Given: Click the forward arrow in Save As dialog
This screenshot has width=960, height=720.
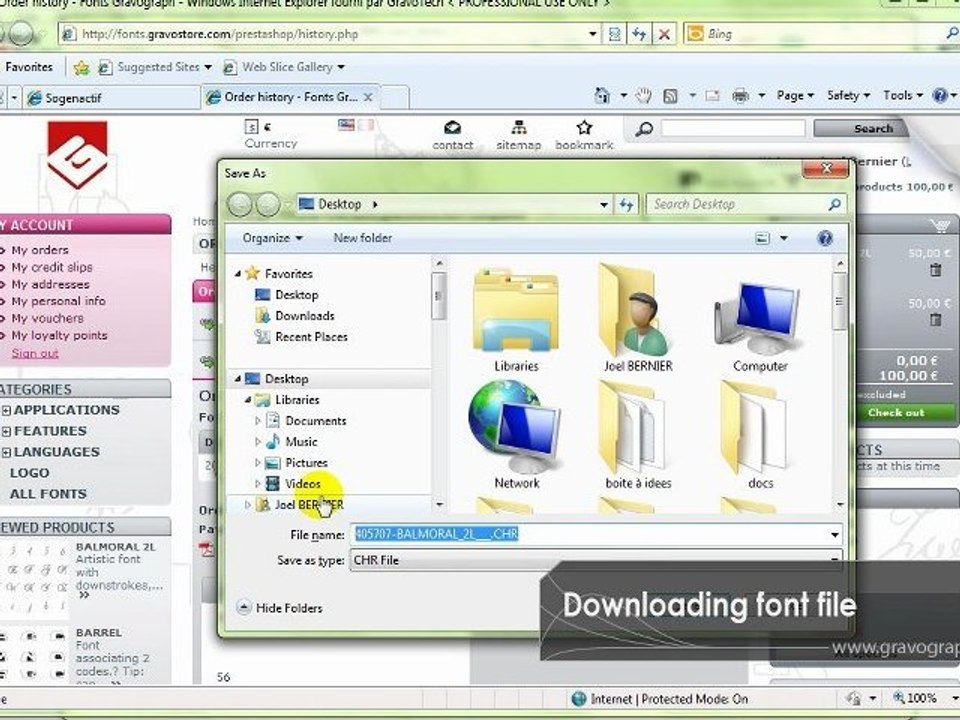Looking at the screenshot, I should point(268,204).
